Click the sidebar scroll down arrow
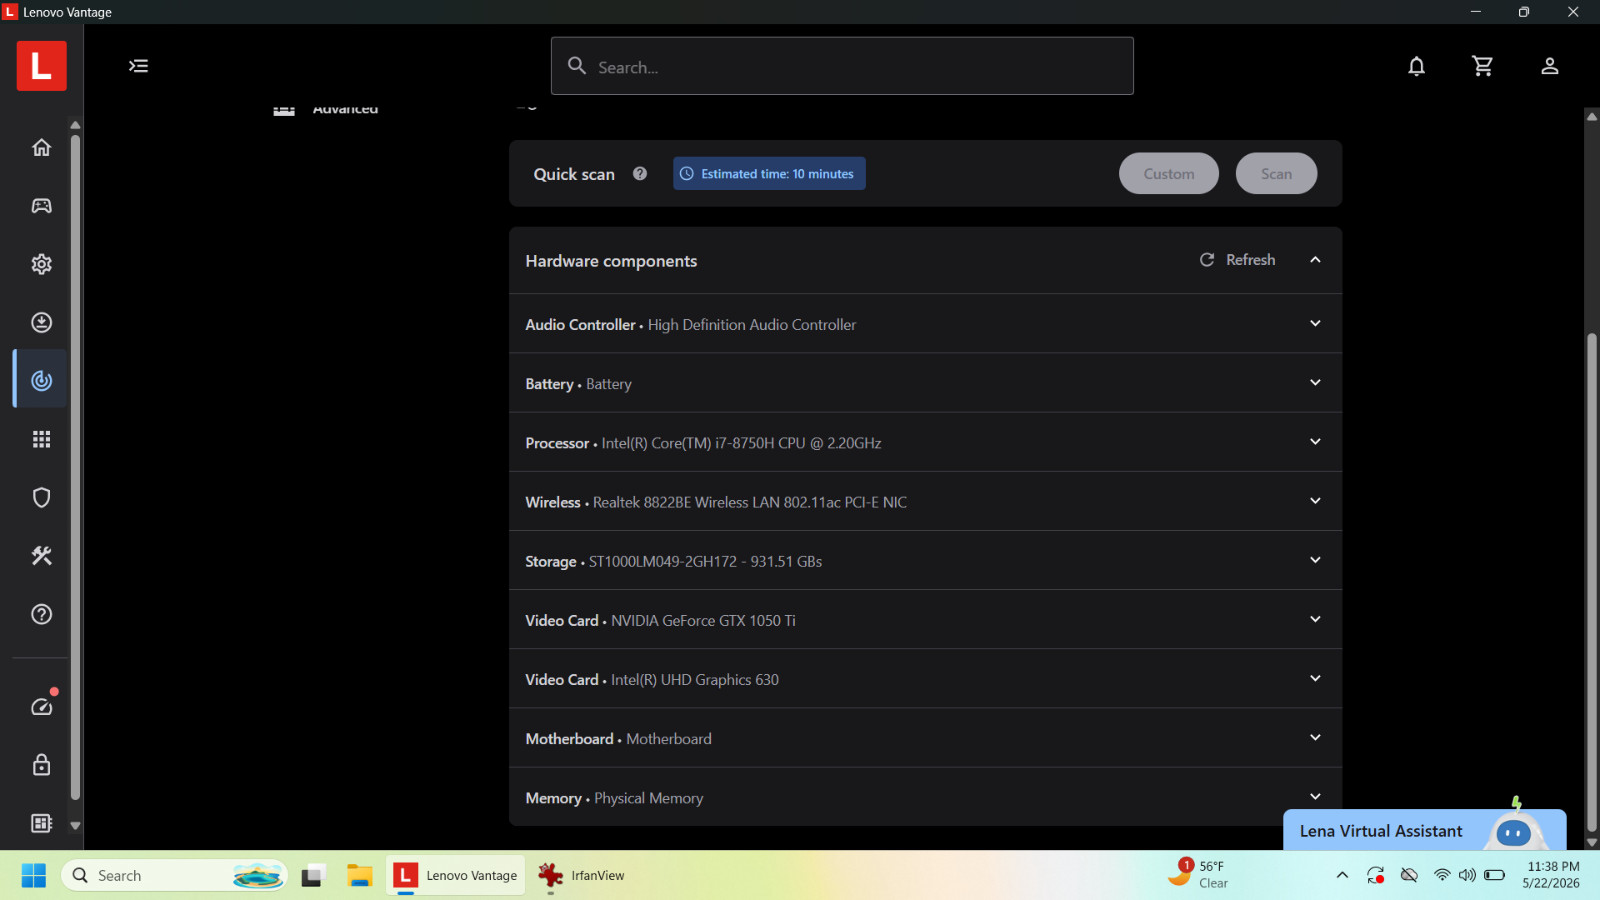The image size is (1600, 900). [75, 826]
